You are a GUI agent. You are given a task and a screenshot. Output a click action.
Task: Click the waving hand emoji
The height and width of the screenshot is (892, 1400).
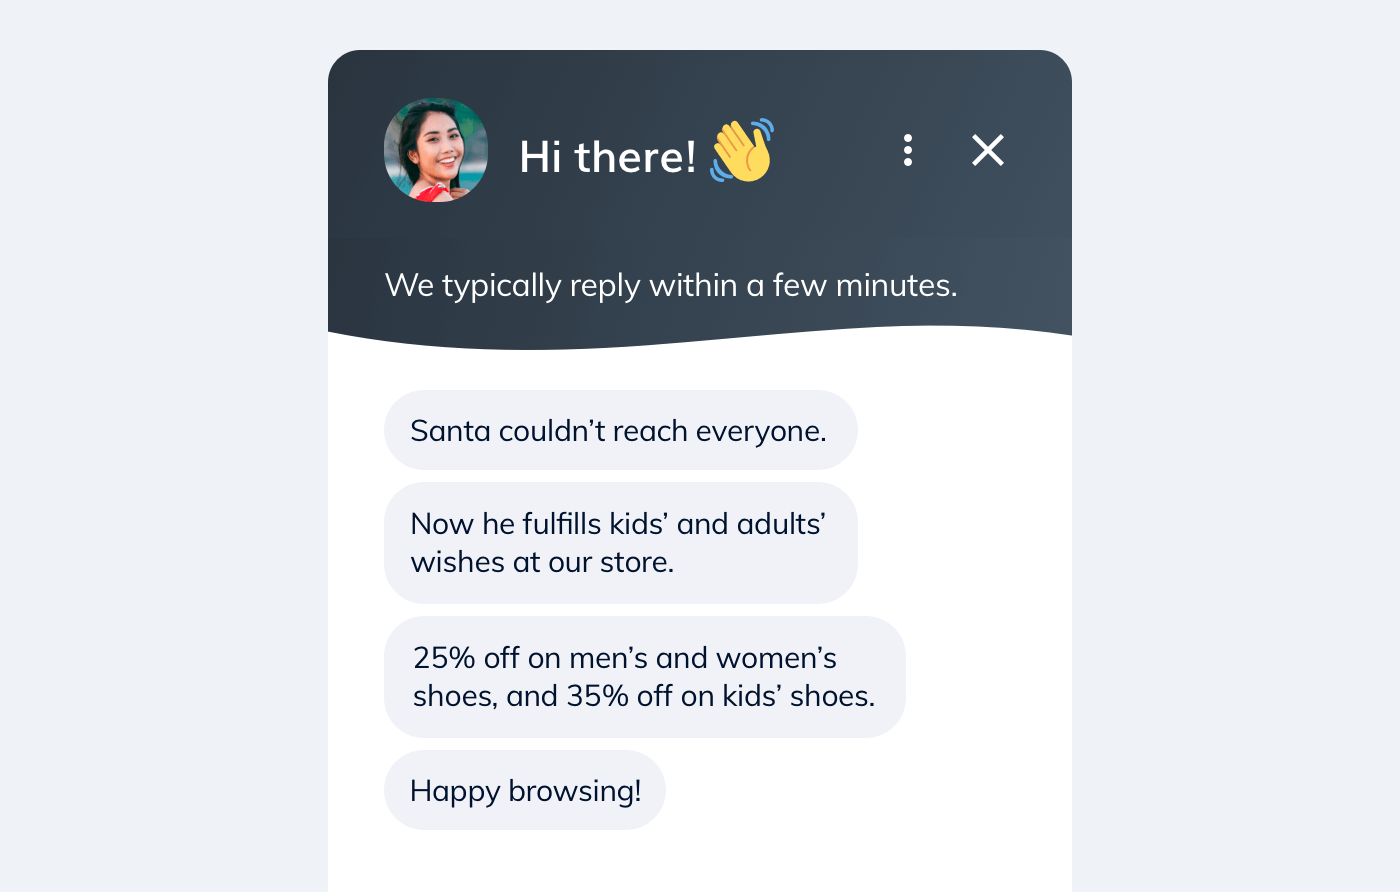point(742,151)
